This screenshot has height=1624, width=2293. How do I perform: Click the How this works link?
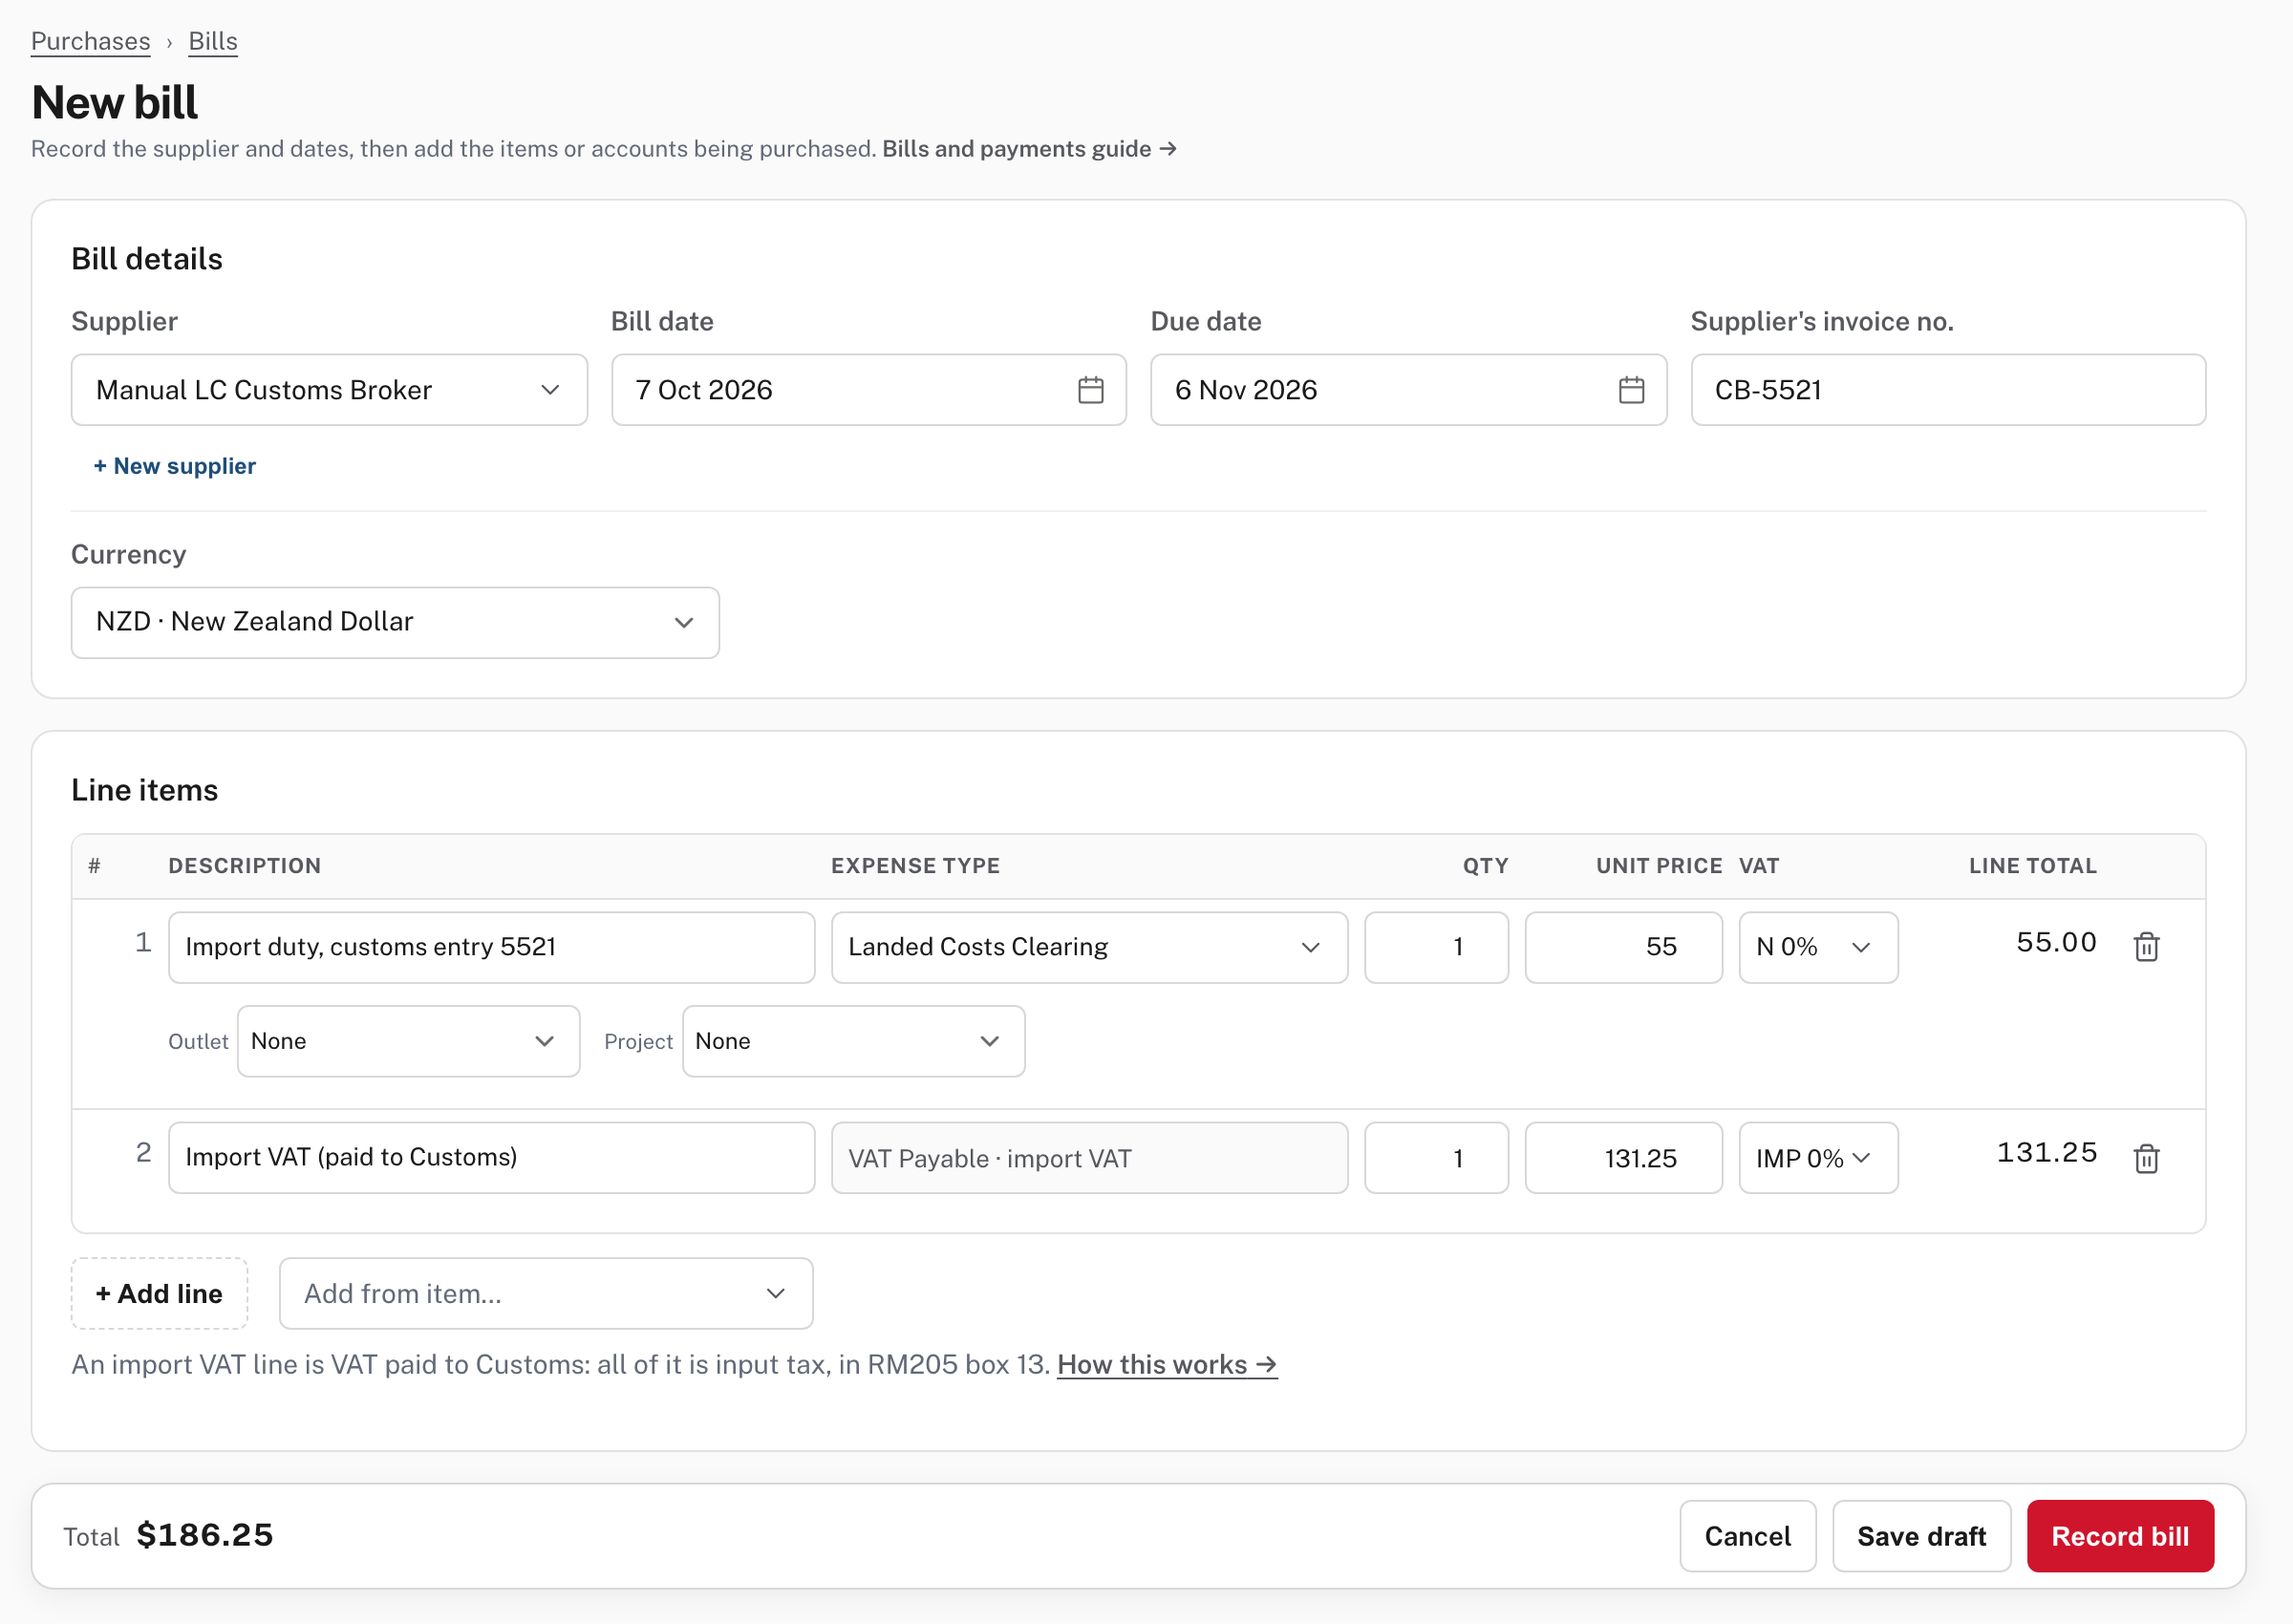coord(1167,1365)
